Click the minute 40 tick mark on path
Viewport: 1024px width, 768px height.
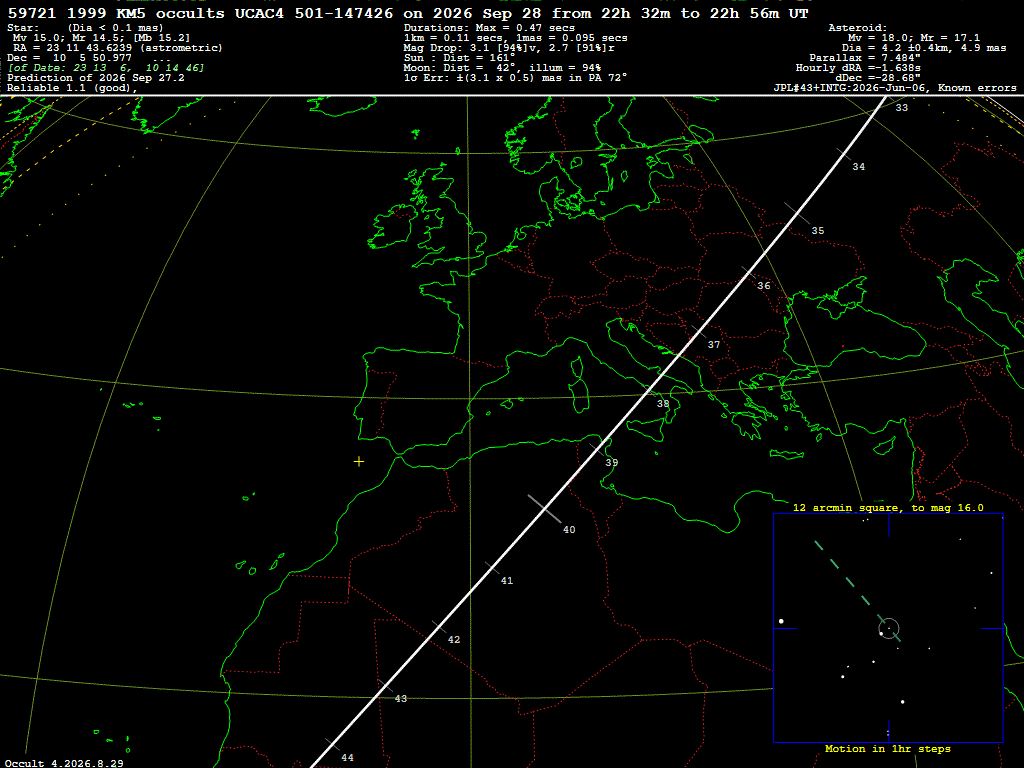(545, 509)
